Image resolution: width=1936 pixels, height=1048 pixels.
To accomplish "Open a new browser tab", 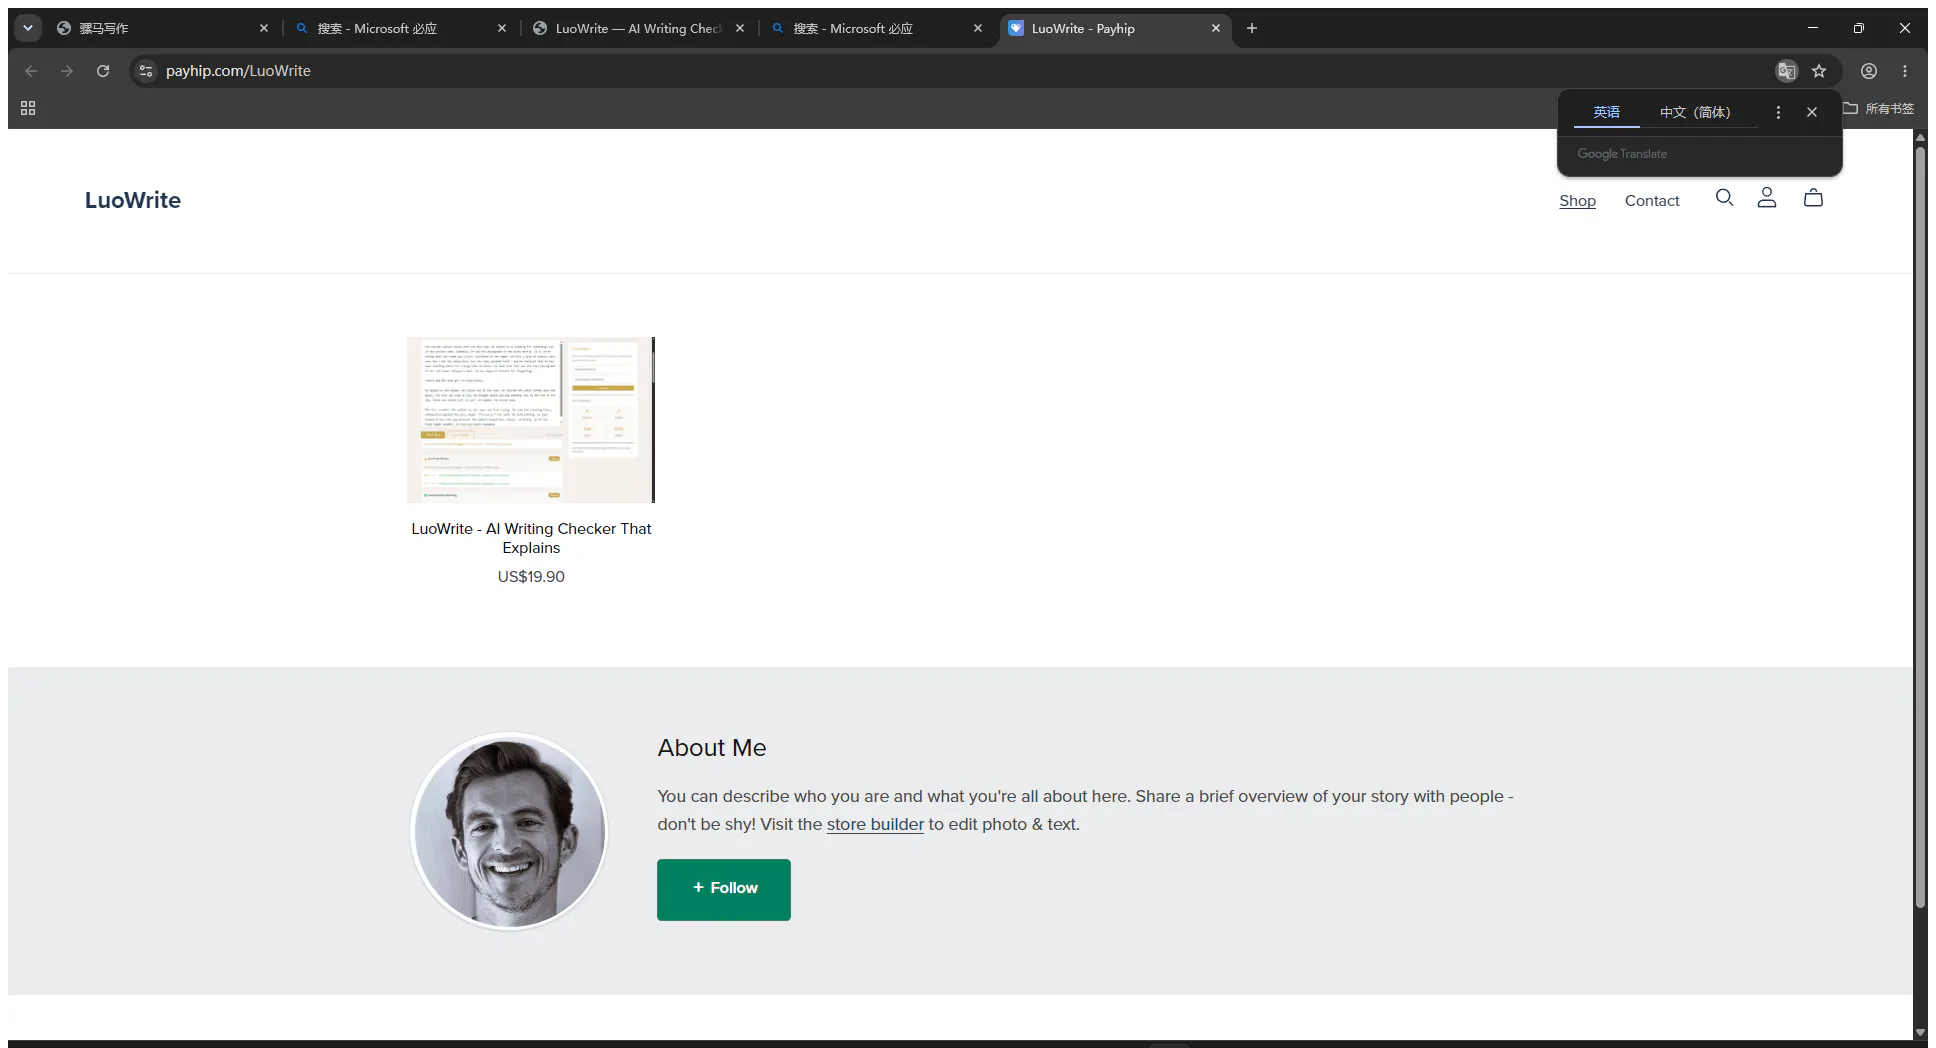I will click(1251, 28).
